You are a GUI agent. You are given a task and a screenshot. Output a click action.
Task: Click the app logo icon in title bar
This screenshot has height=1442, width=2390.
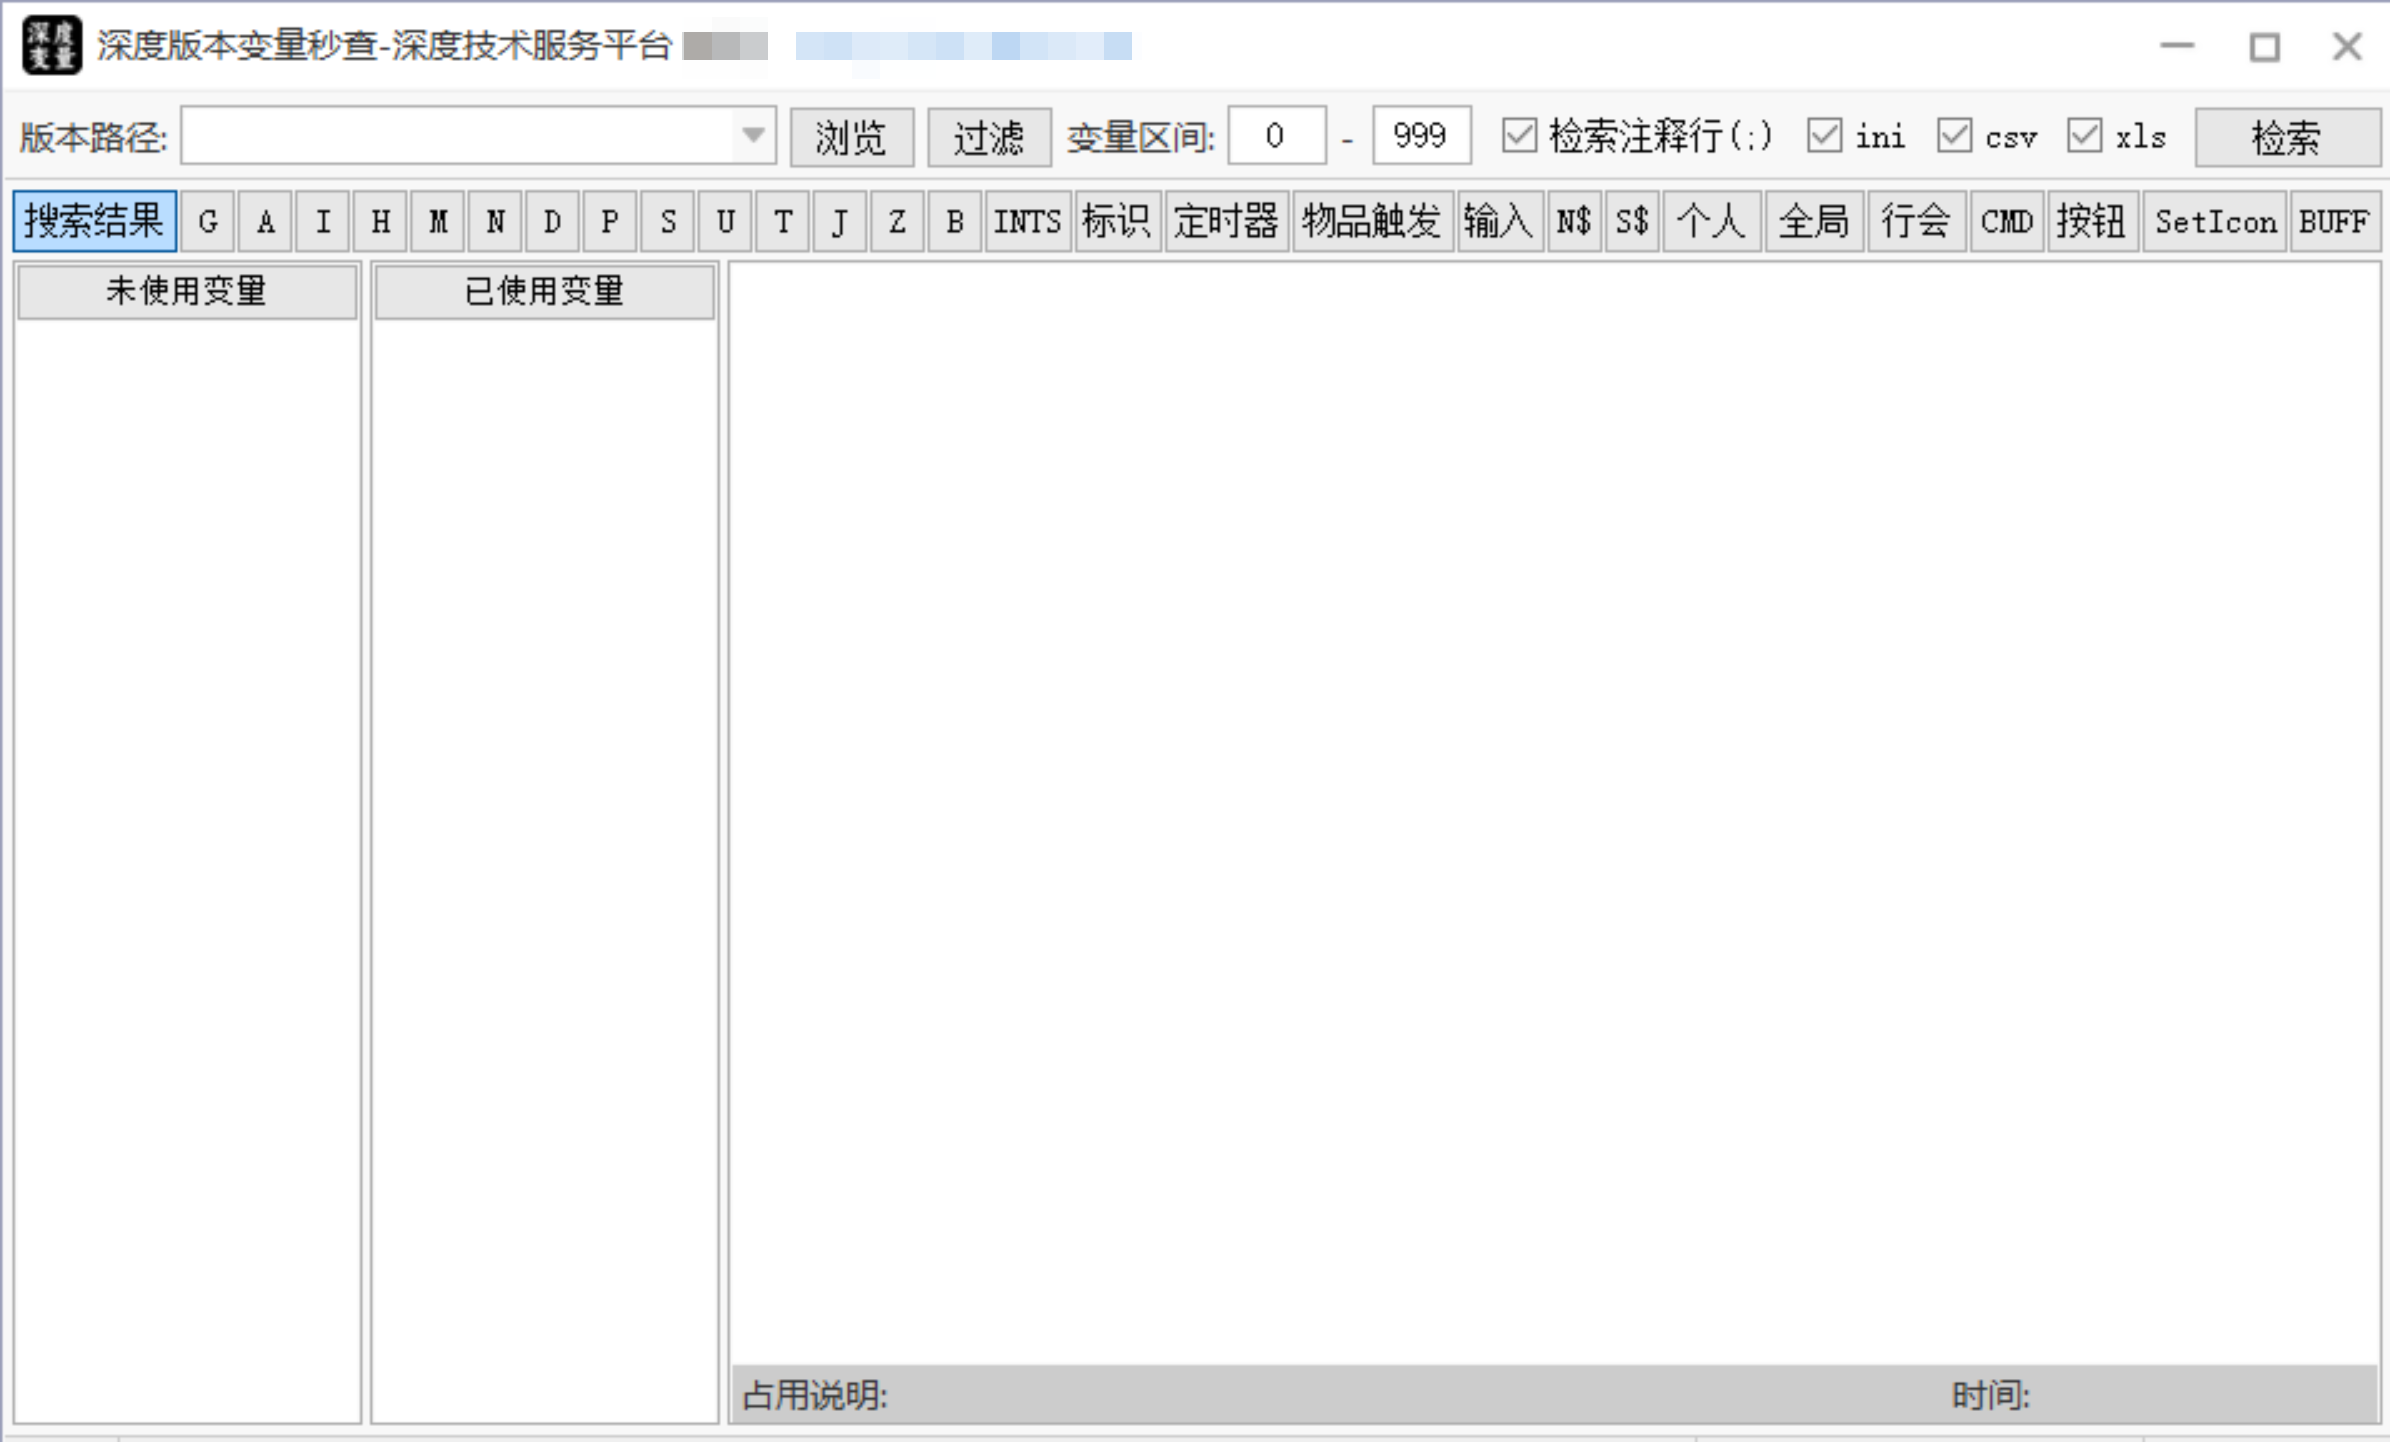coord(52,45)
